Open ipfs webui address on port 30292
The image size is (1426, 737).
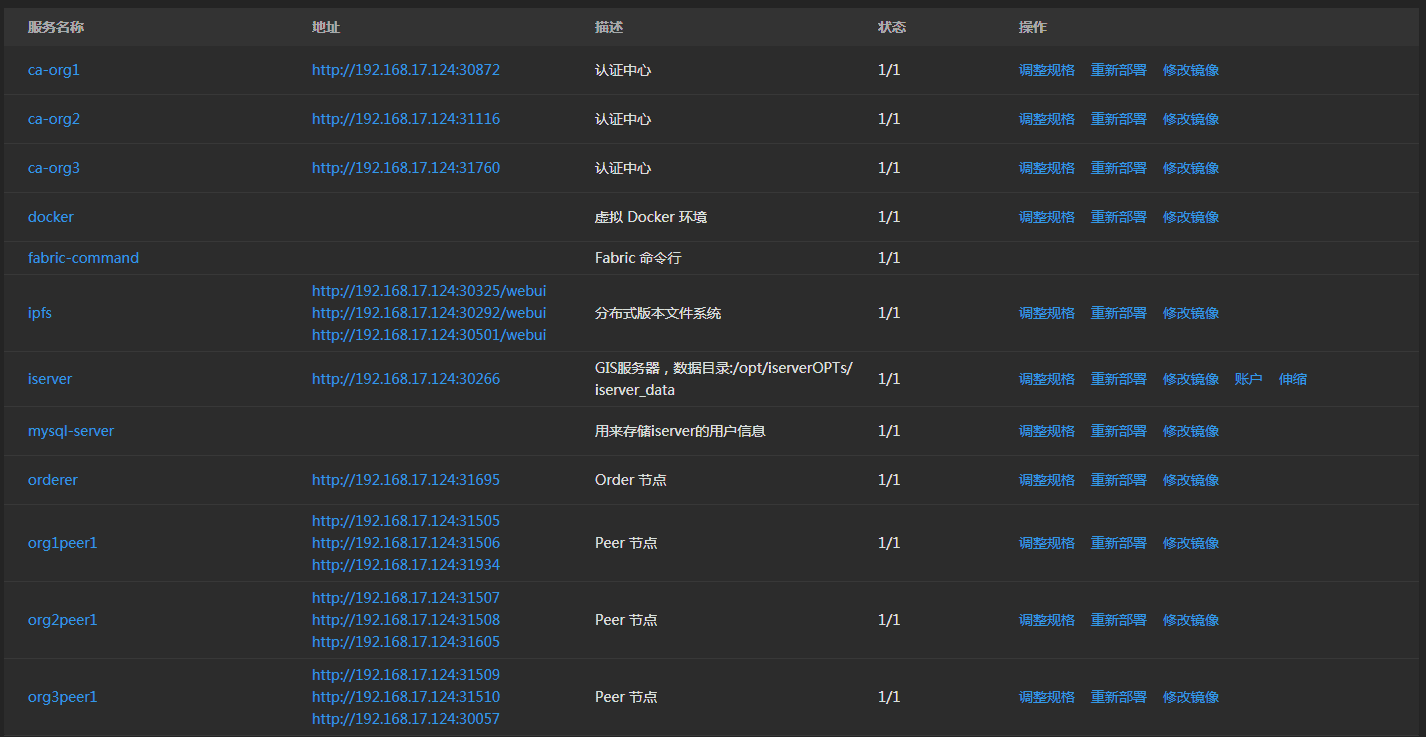428,313
